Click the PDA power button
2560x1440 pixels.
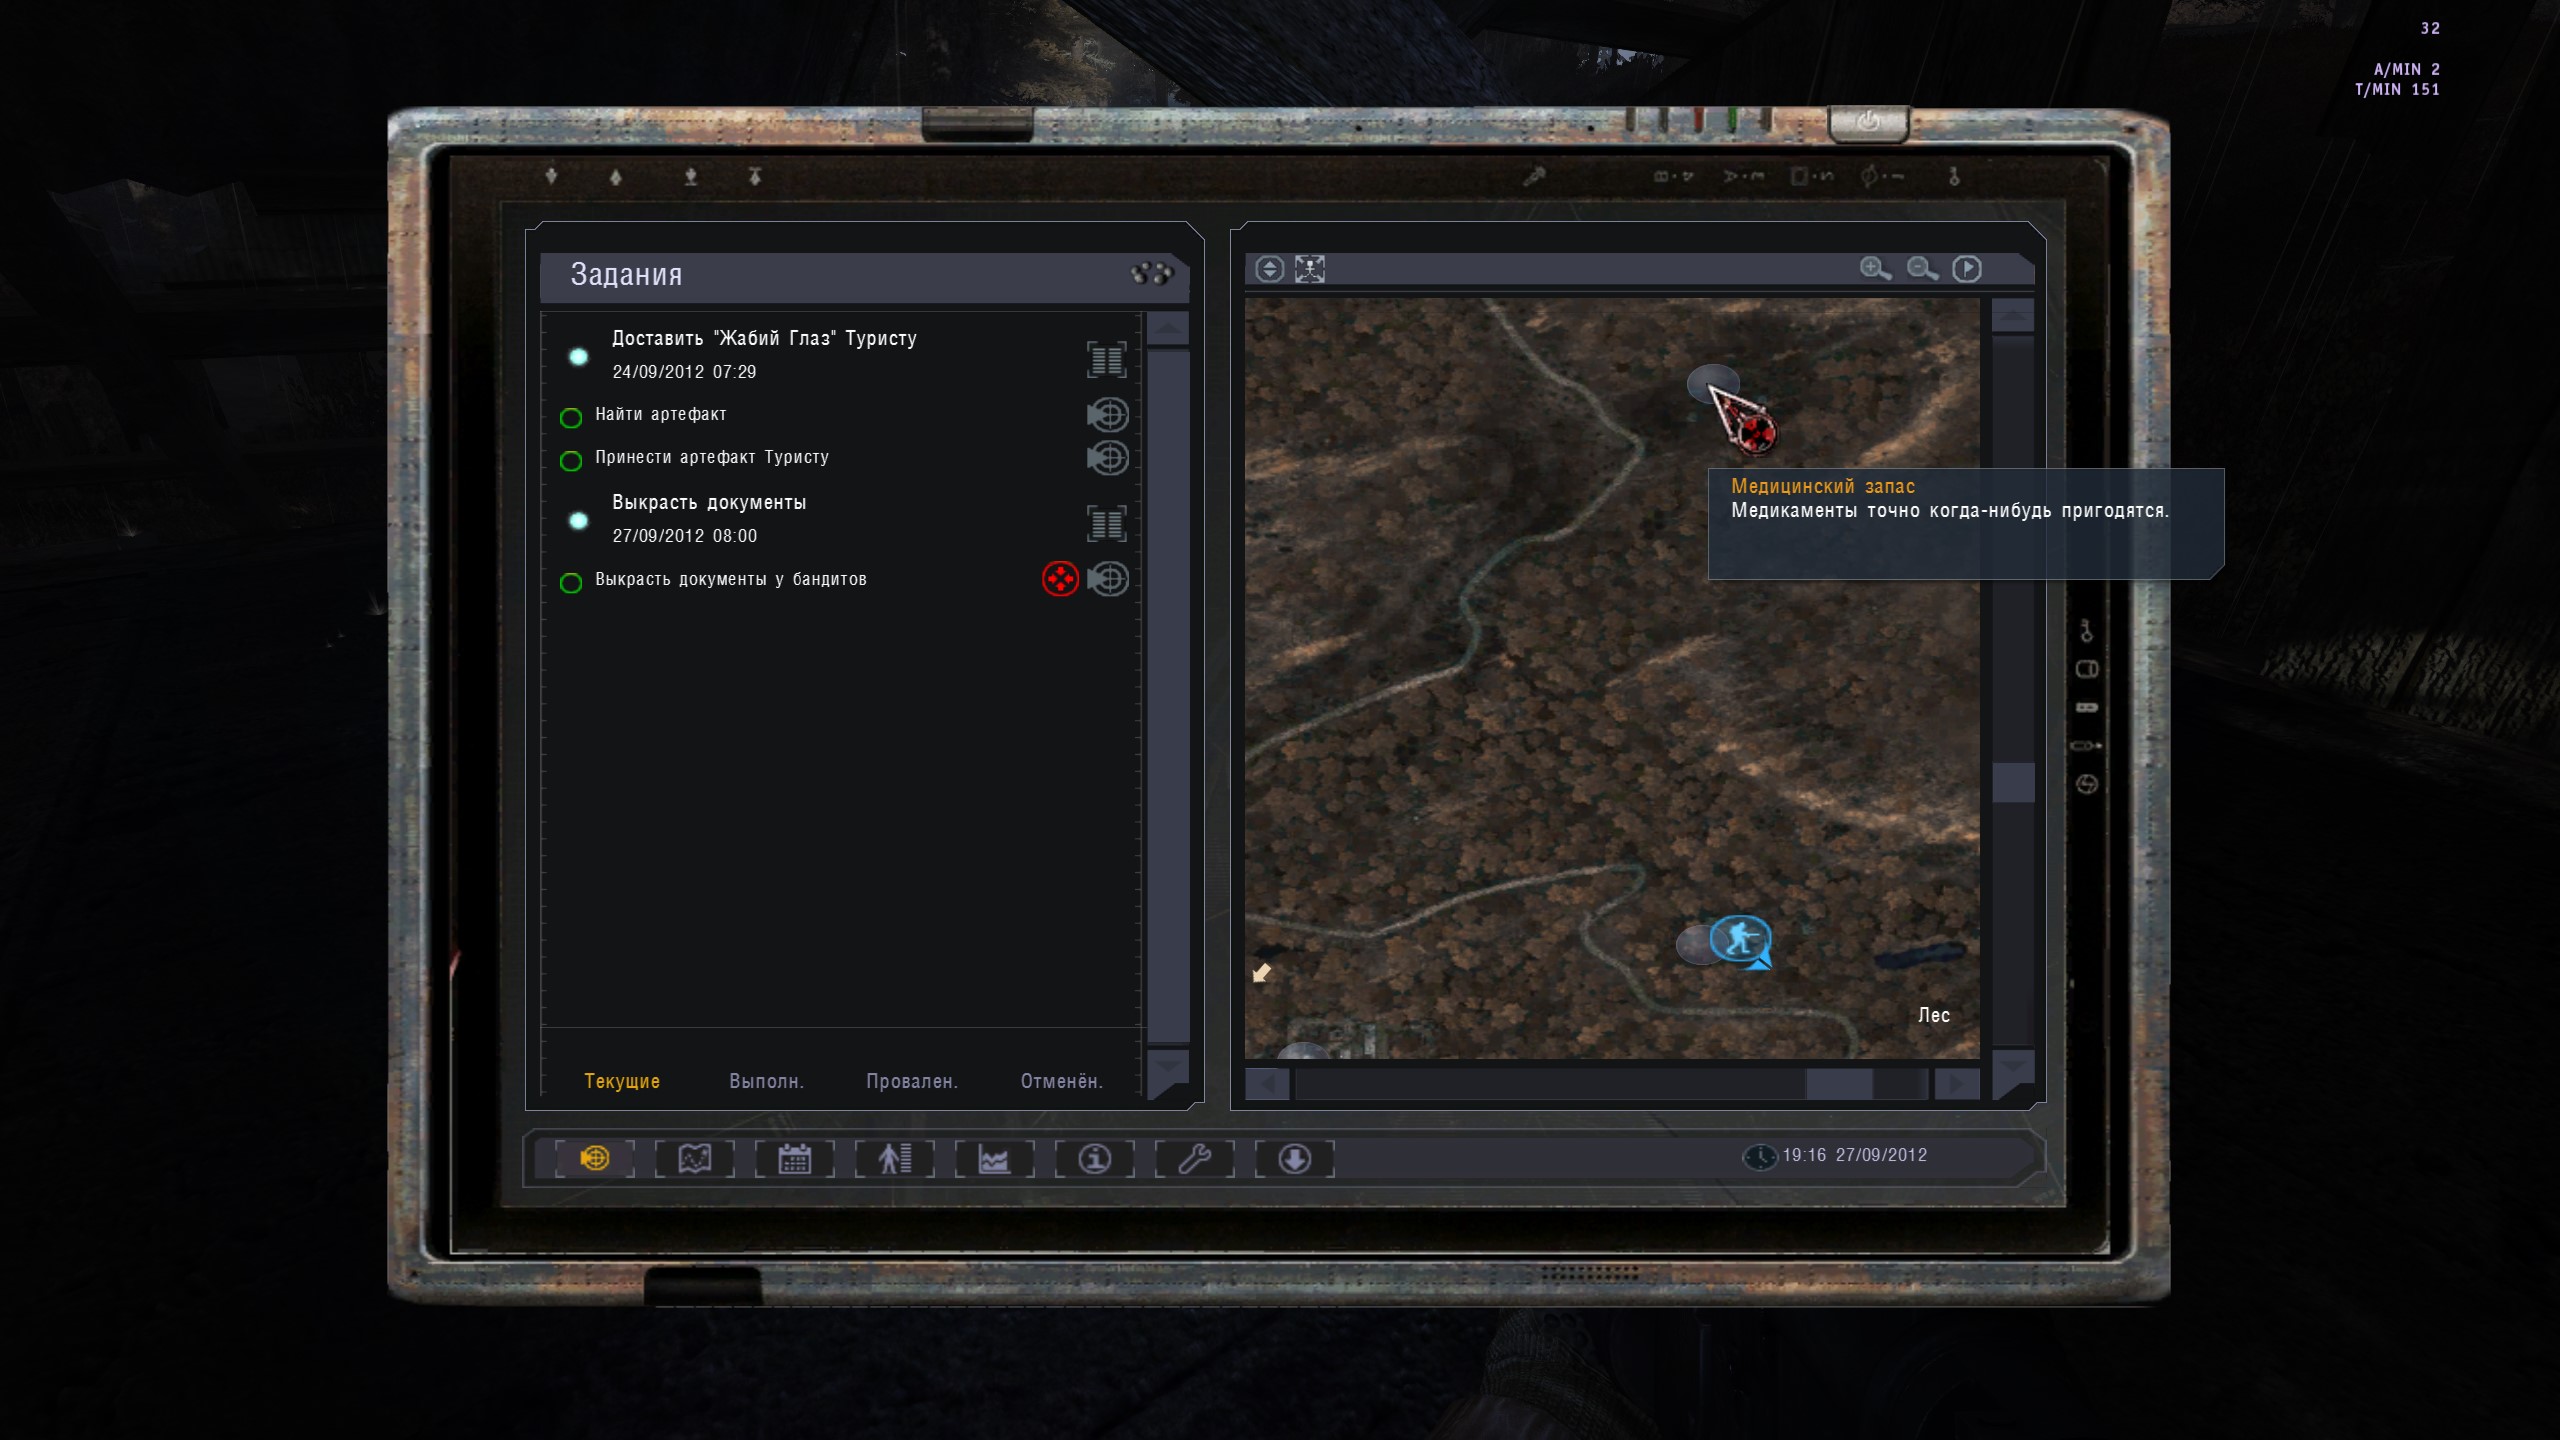(1868, 123)
